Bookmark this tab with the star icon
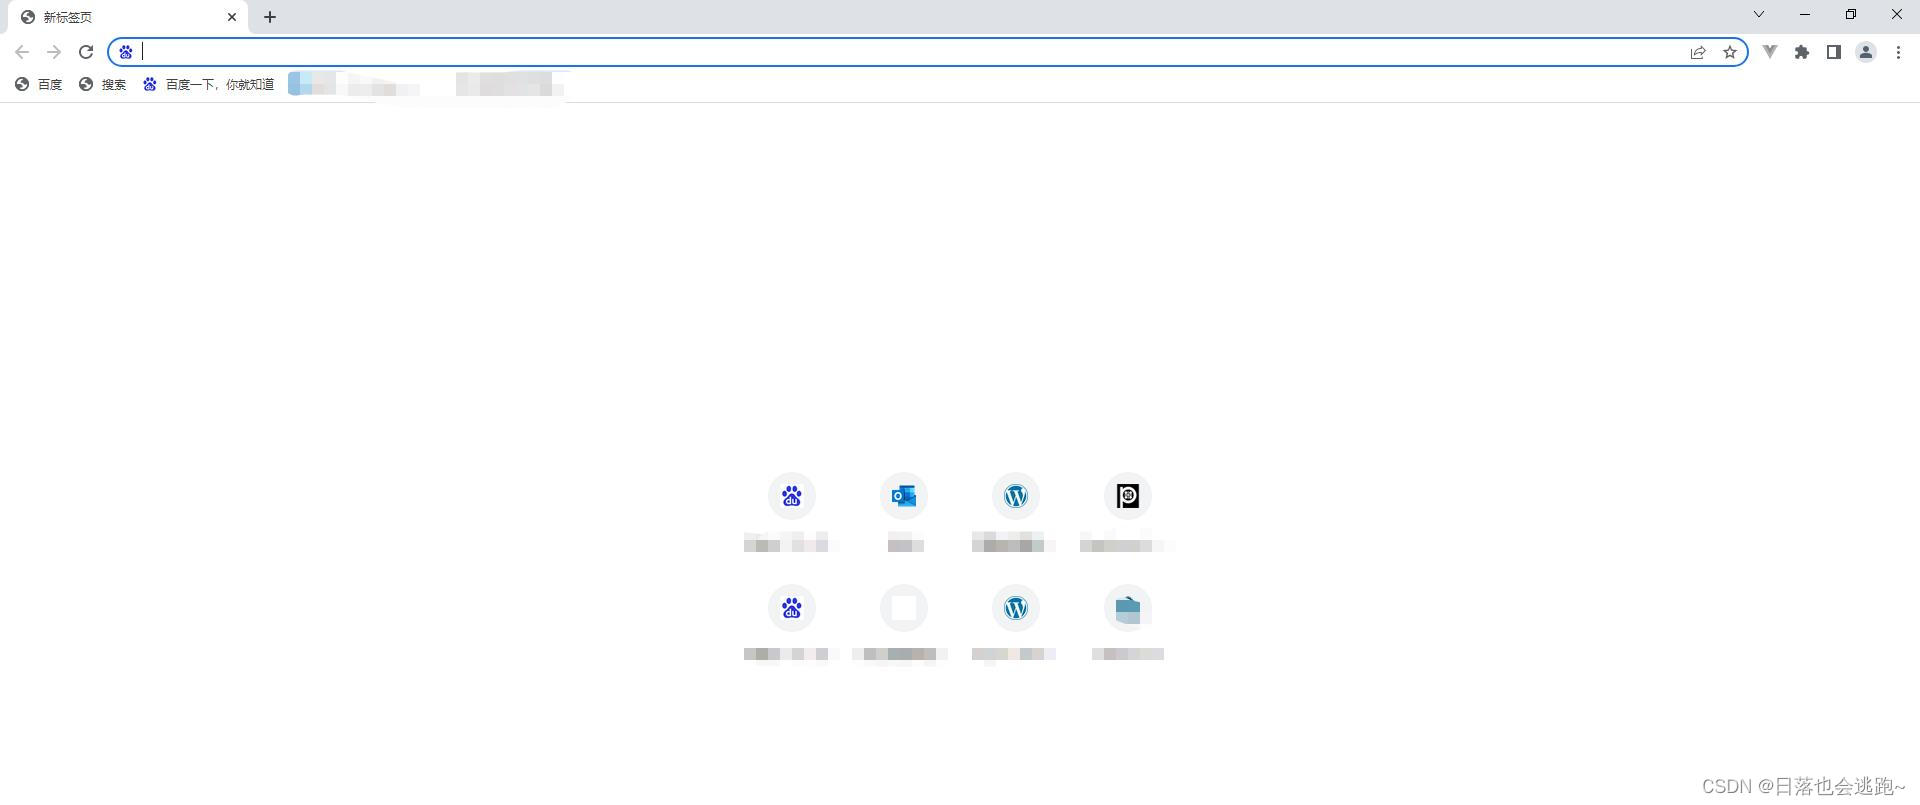Viewport: 1920px width, 805px height. [1730, 52]
